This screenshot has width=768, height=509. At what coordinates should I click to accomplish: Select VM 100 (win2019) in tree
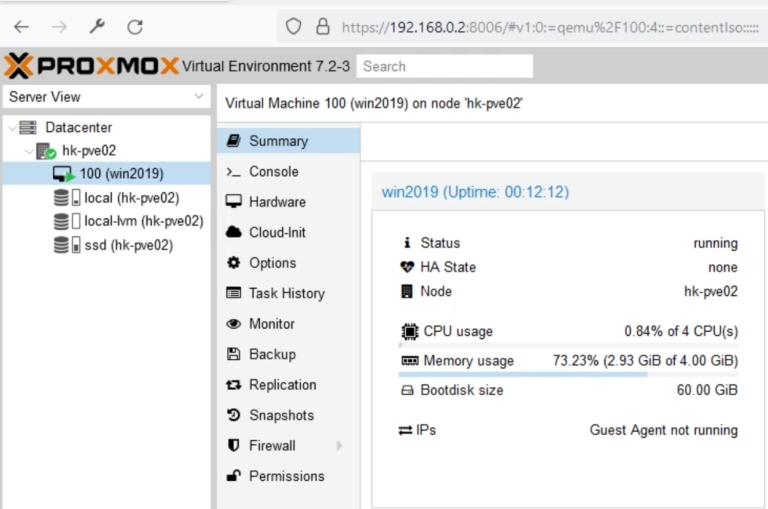click(121, 174)
